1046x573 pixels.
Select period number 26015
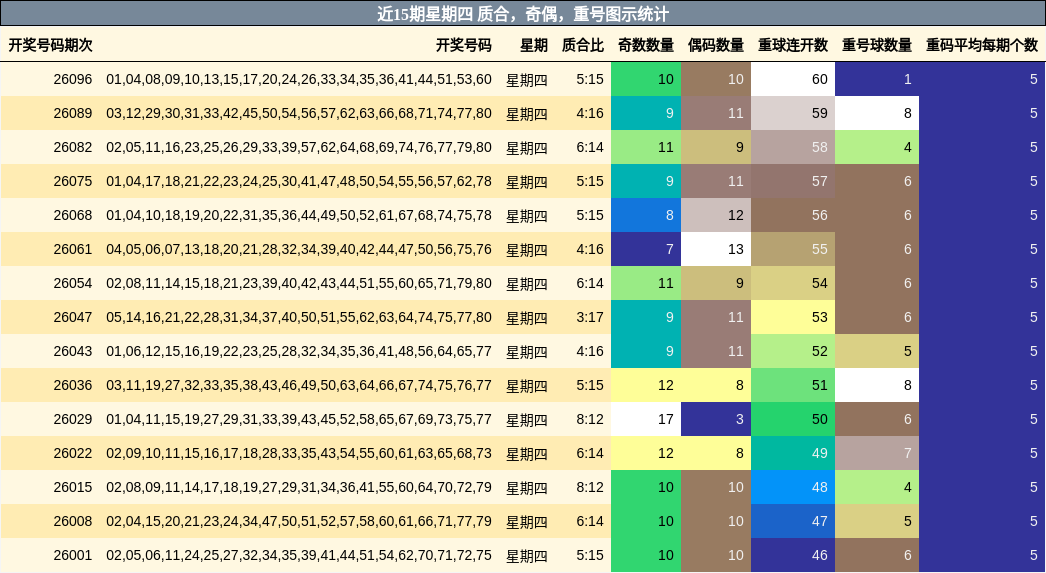click(x=73, y=488)
